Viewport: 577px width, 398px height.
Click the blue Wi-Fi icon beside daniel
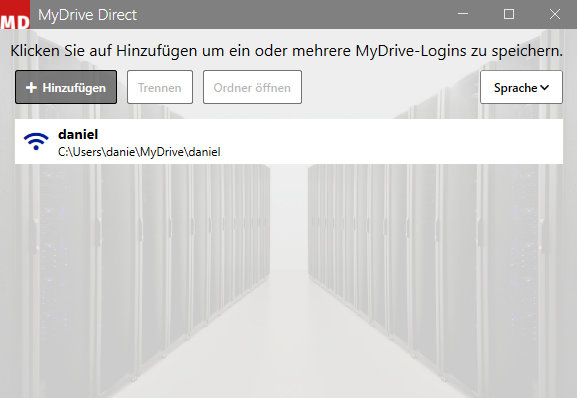click(x=36, y=141)
